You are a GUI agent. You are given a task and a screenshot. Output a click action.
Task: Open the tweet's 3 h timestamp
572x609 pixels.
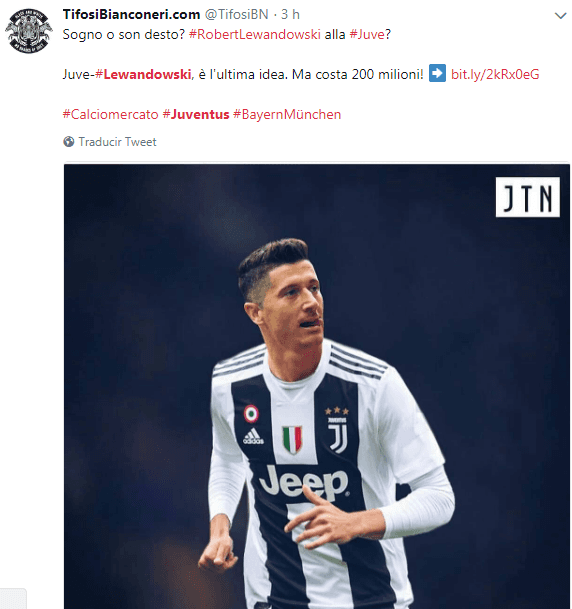[x=290, y=14]
